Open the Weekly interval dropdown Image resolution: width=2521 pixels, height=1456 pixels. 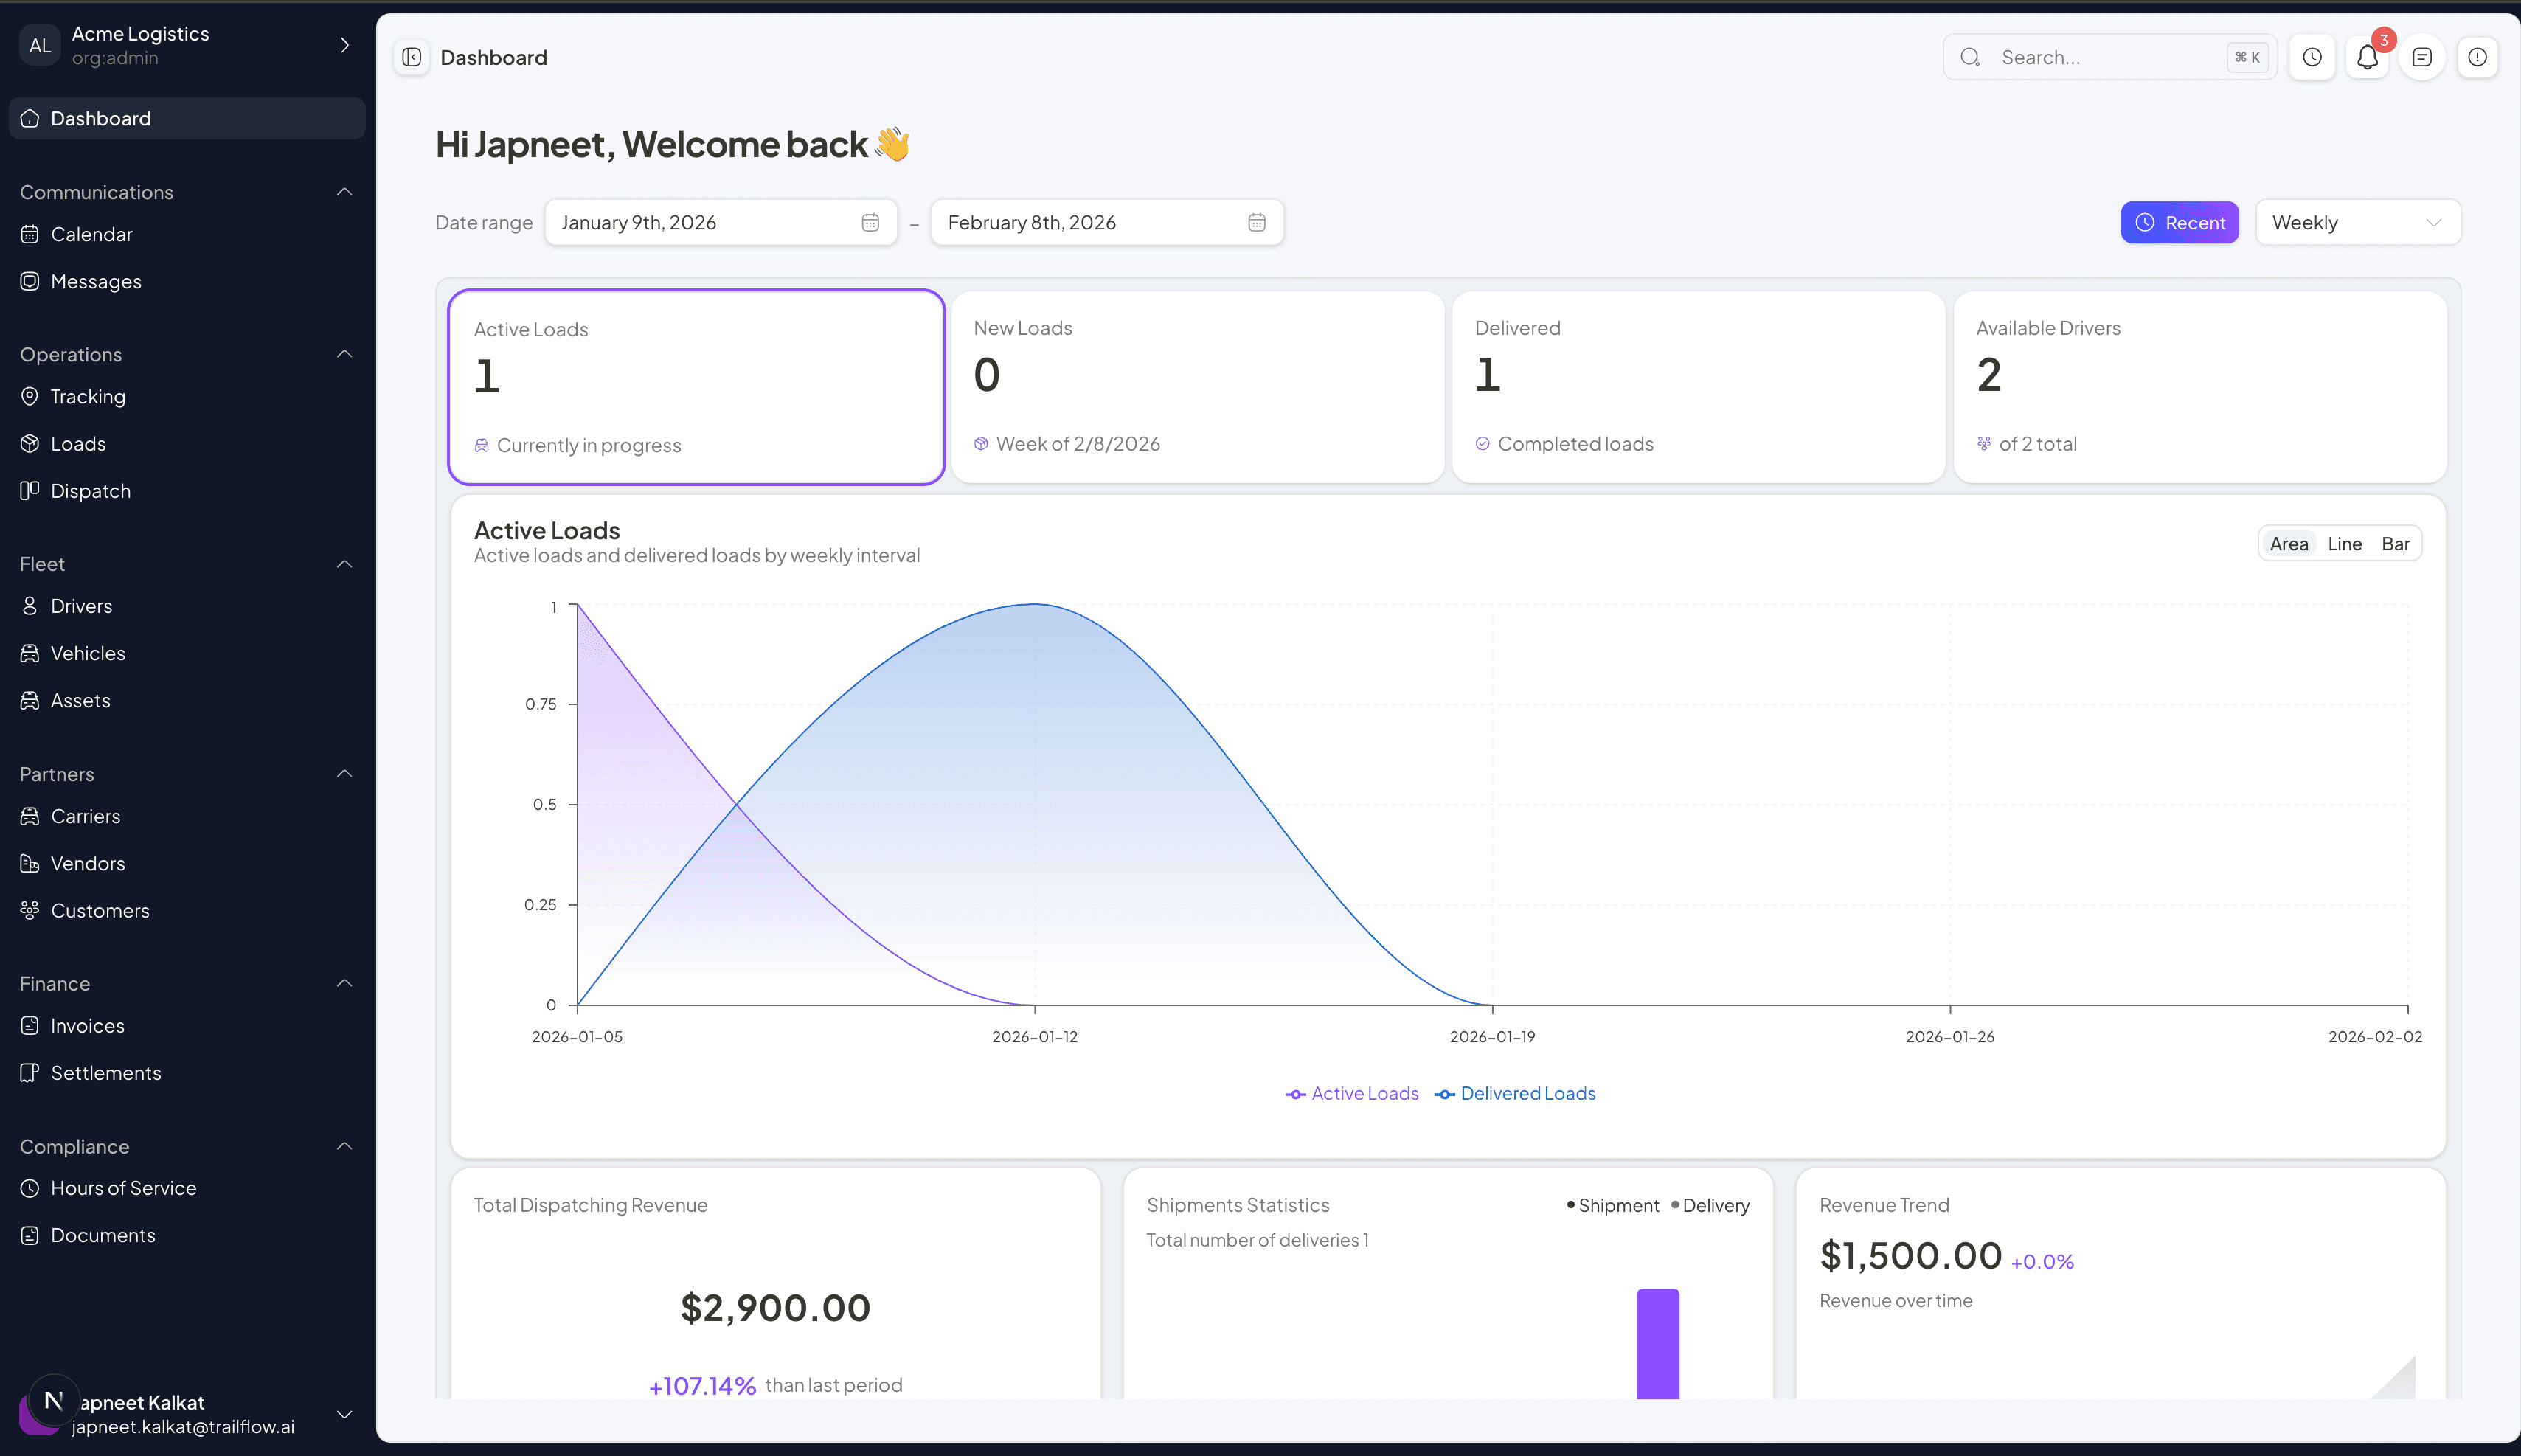point(2356,222)
